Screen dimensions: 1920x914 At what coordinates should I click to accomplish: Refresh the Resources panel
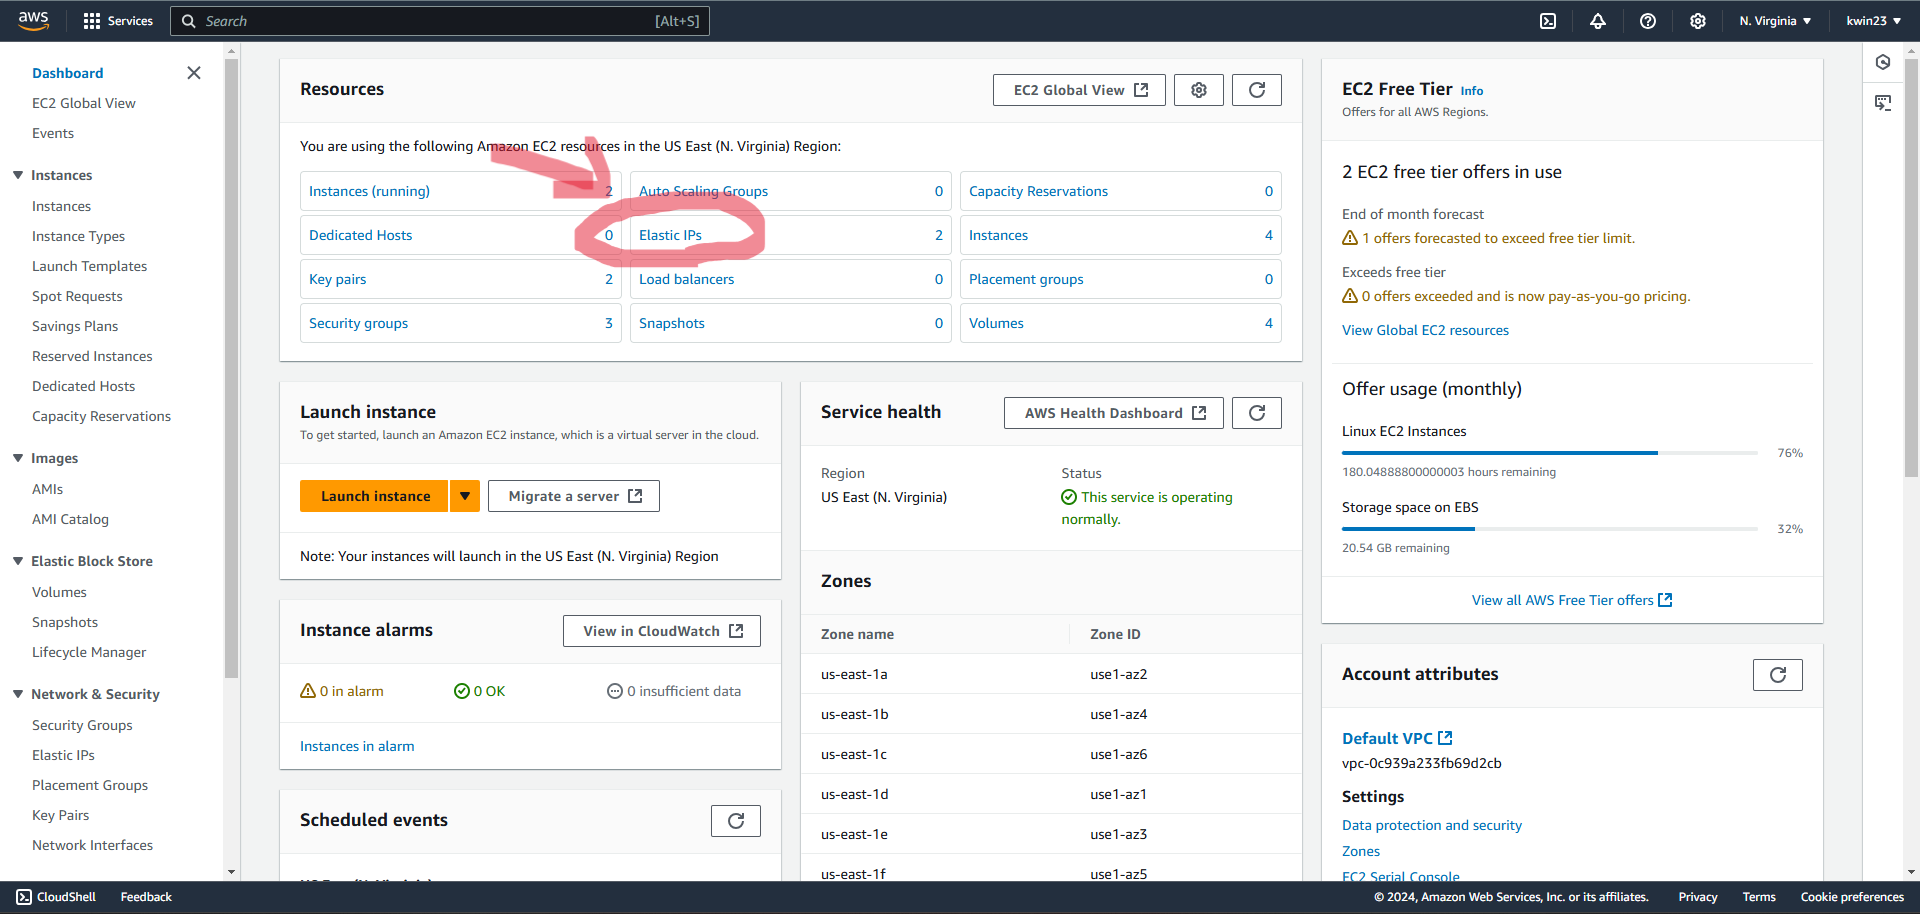click(1257, 90)
